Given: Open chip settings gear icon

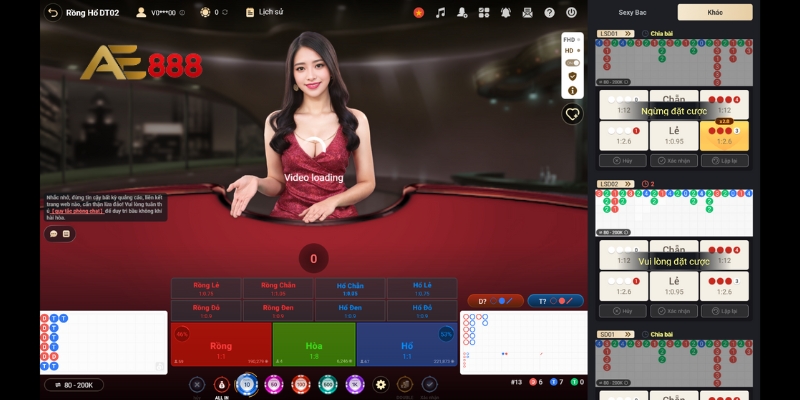Looking at the screenshot, I should 380,385.
